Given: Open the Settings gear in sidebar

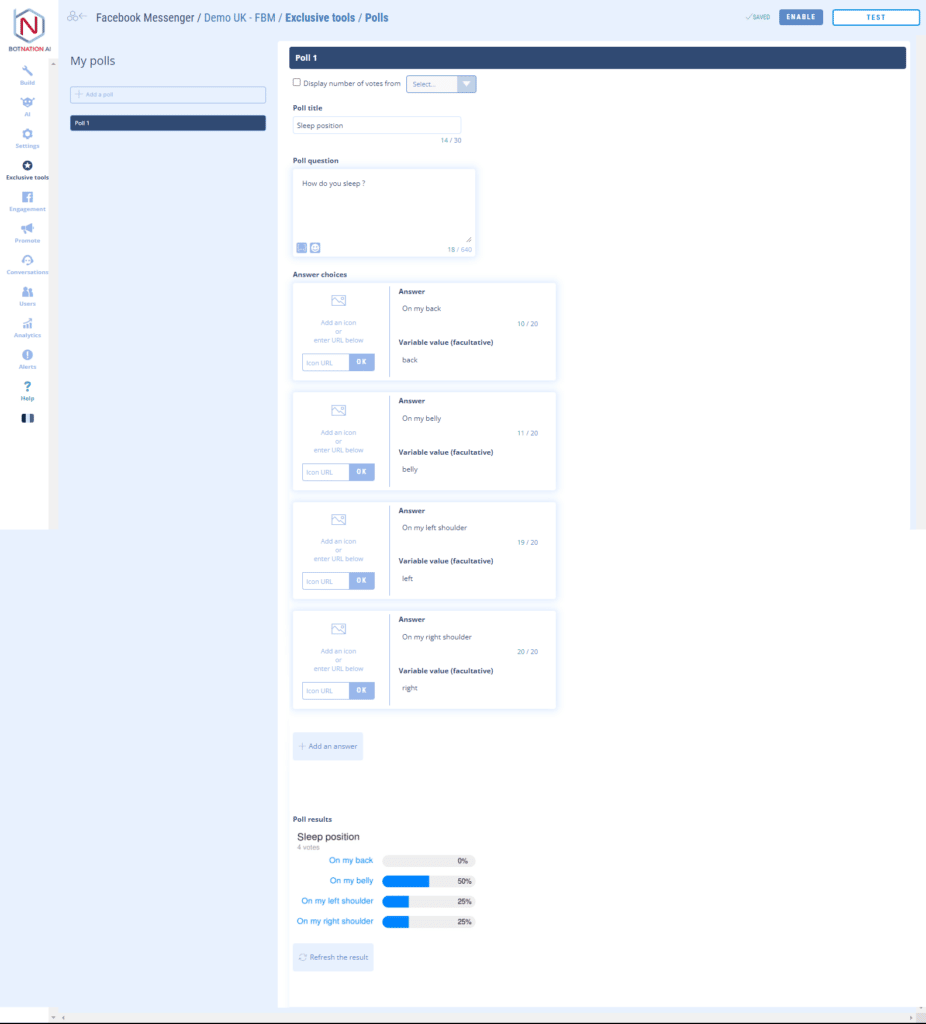Looking at the screenshot, I should pos(27,138).
